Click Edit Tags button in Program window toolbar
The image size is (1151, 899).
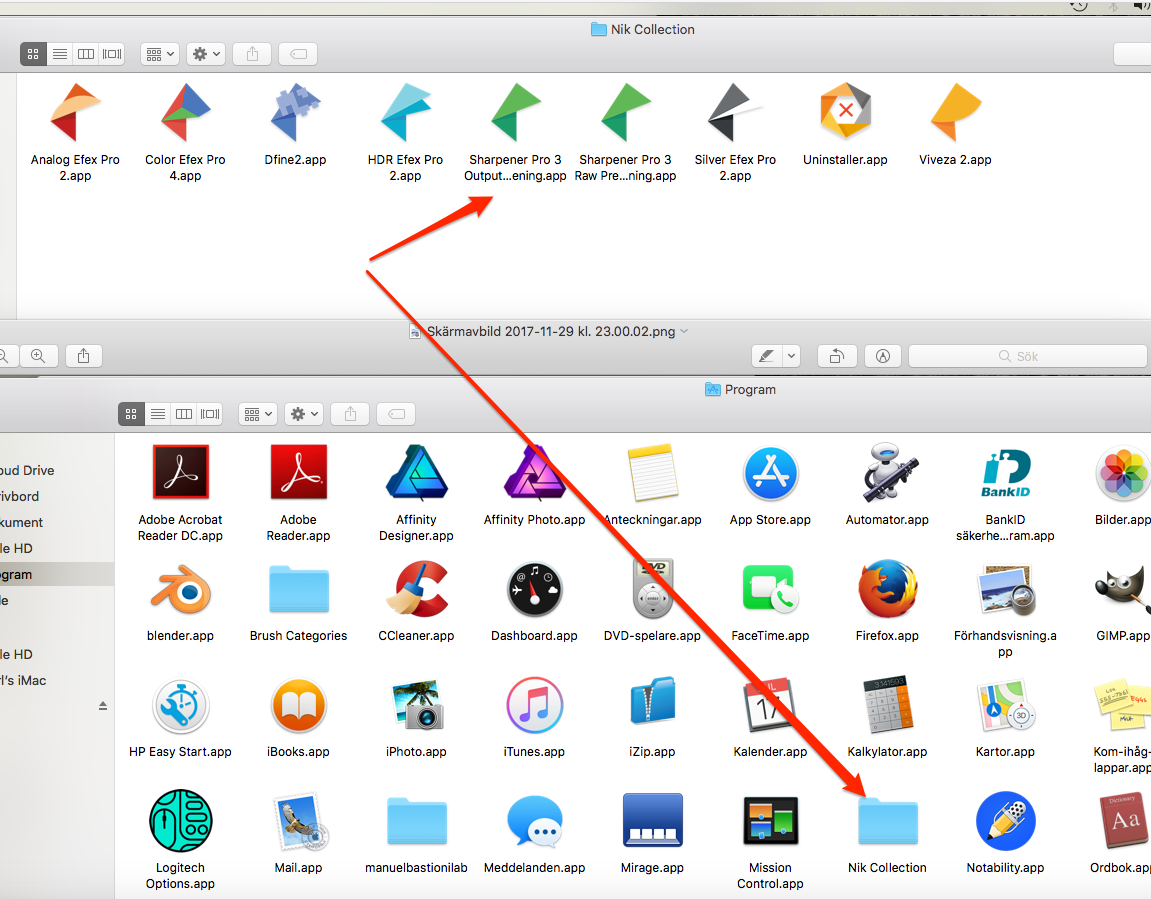click(x=396, y=414)
